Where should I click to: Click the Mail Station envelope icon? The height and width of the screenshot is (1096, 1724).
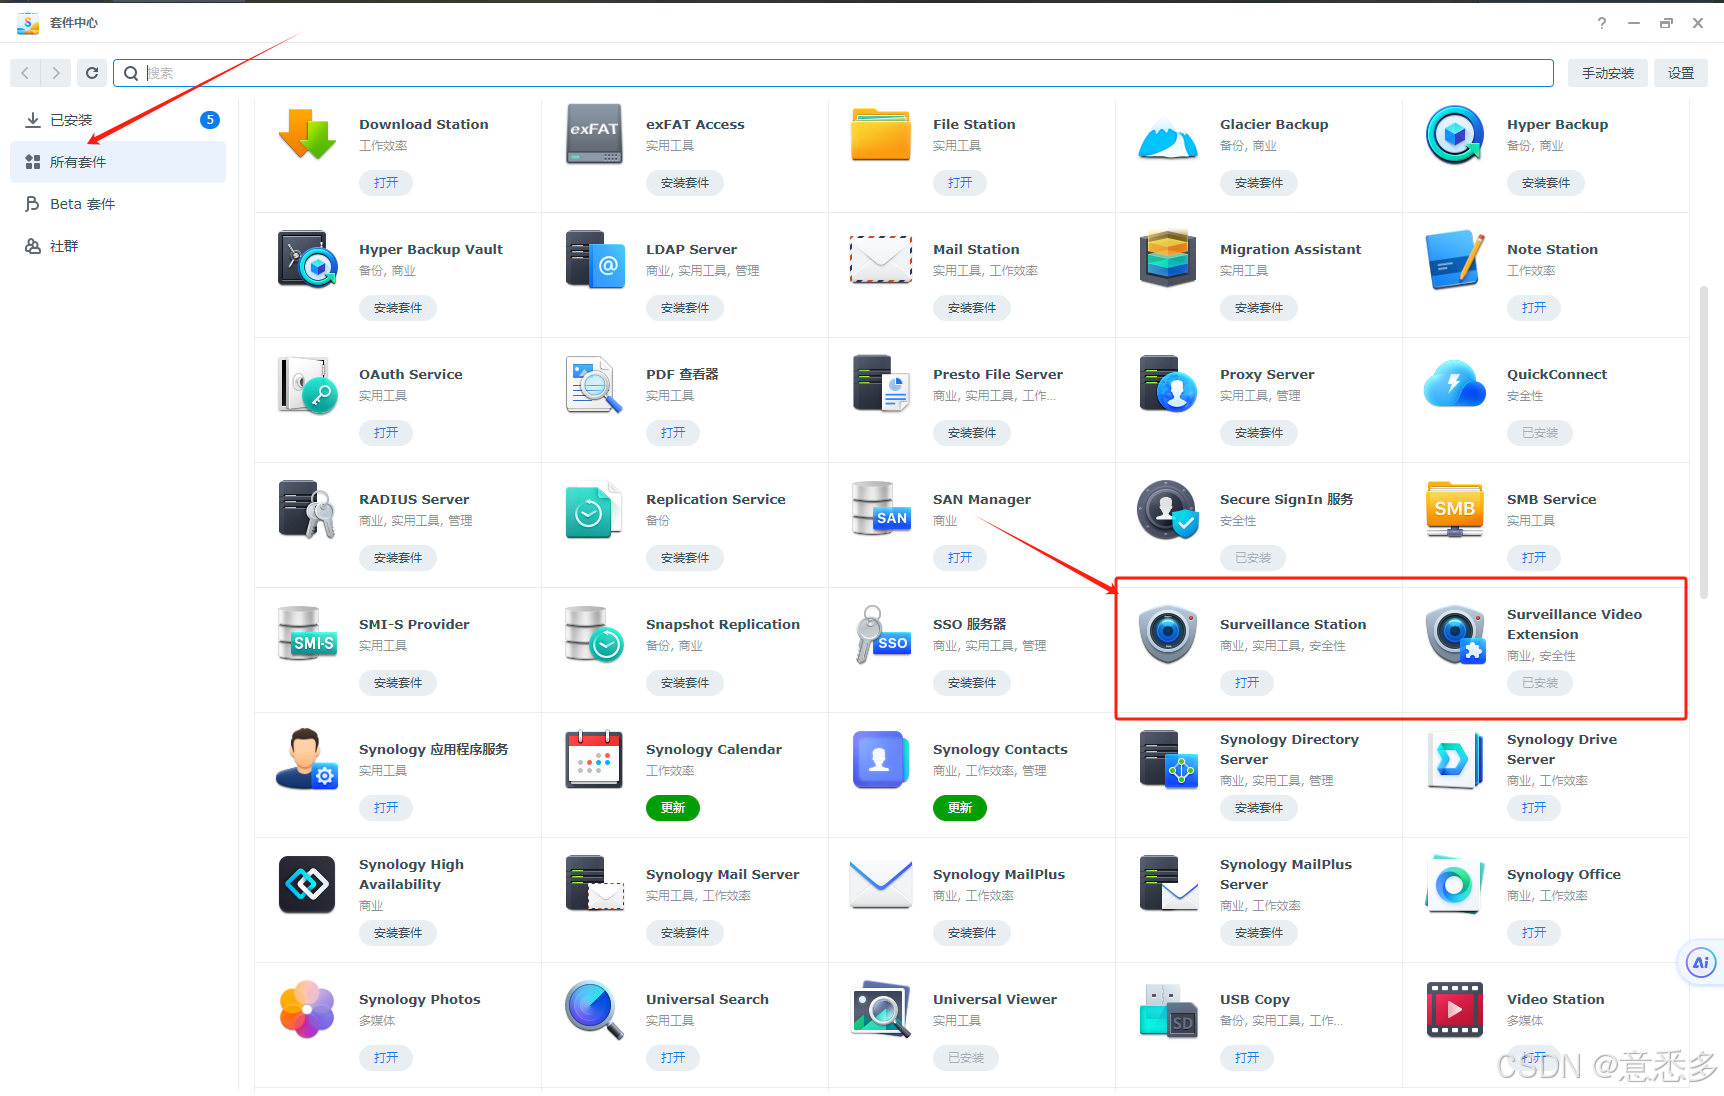(x=881, y=259)
